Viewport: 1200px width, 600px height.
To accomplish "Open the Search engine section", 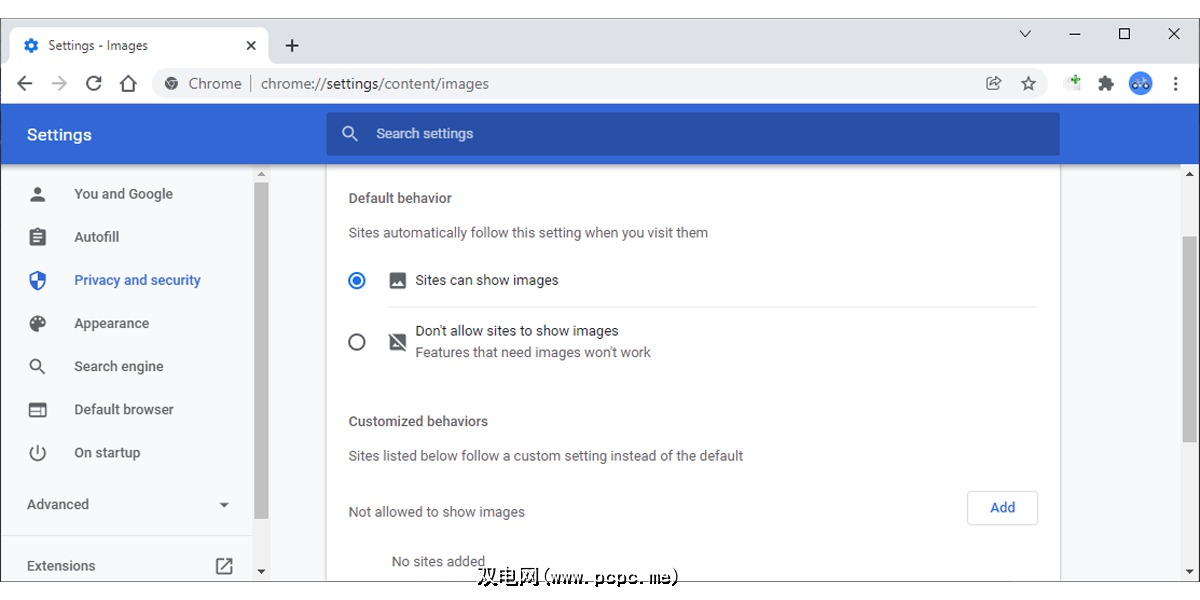I will pos(118,367).
